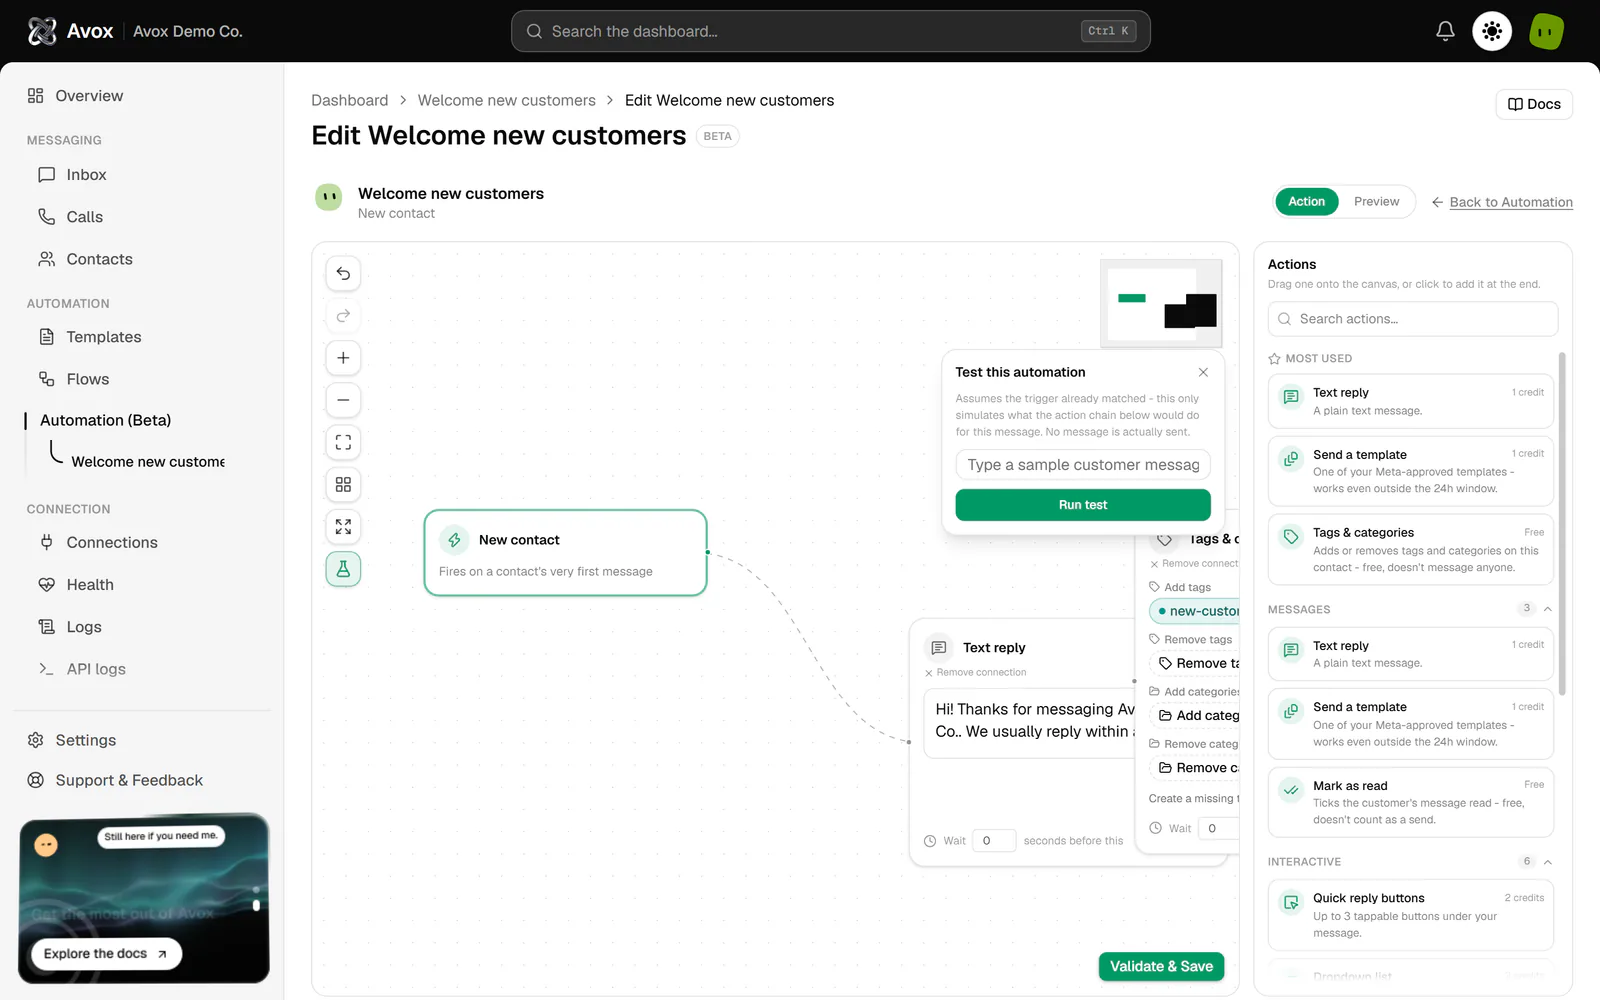Switch to the Preview tab
Viewport: 1600px width, 1000px height.
[x=1376, y=201]
